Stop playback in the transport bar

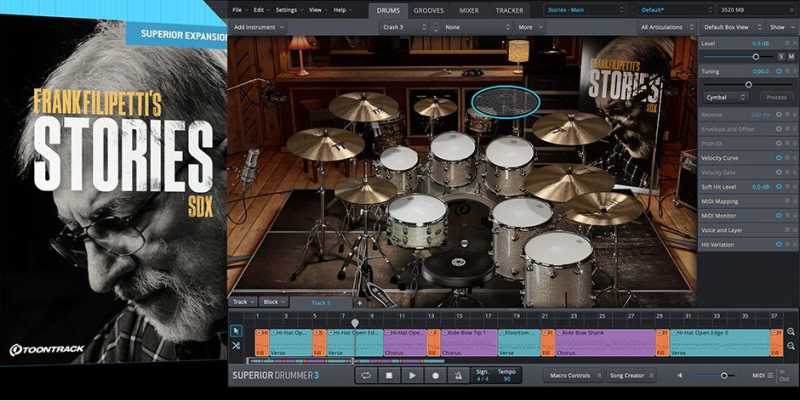click(389, 375)
